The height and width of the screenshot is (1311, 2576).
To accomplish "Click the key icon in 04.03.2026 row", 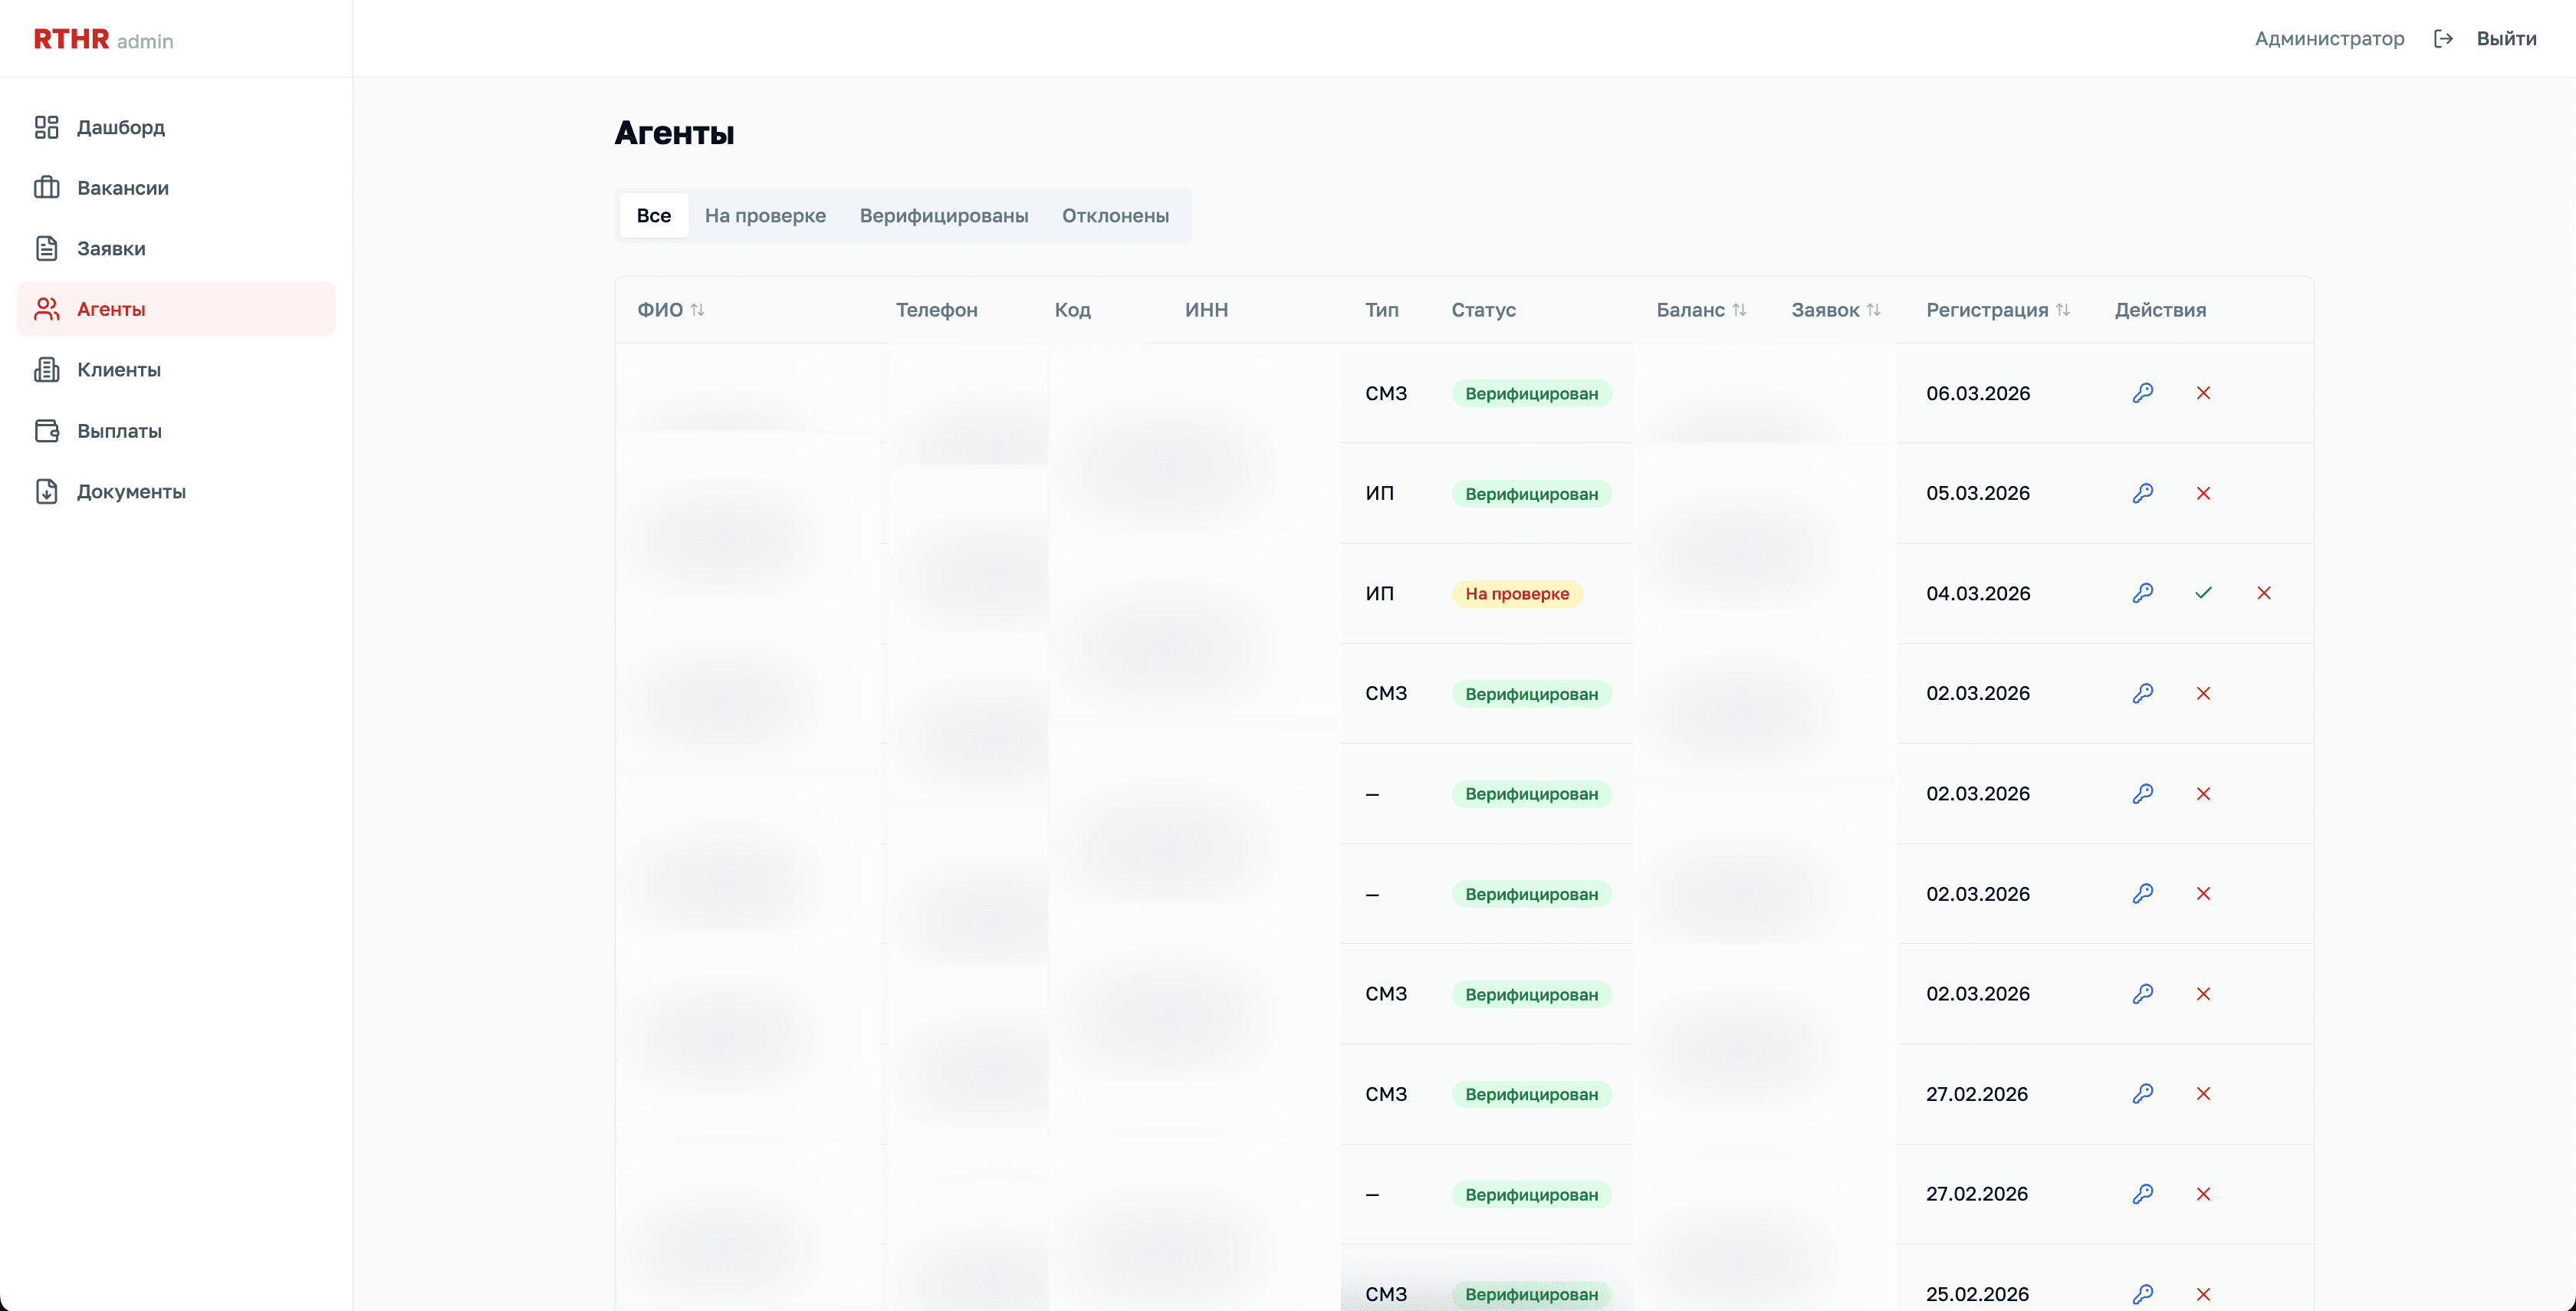I will 2142,593.
